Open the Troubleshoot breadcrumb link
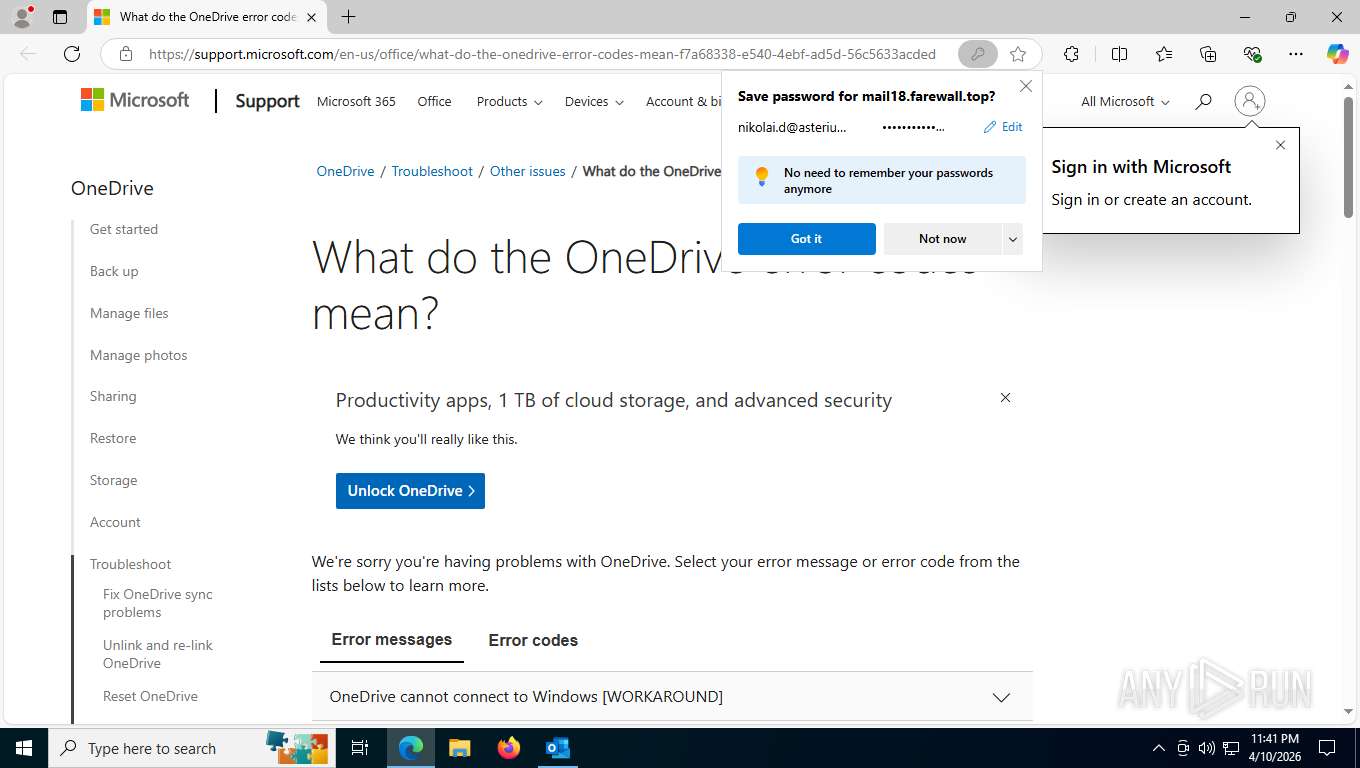Viewport: 1360px width, 768px height. coord(432,171)
